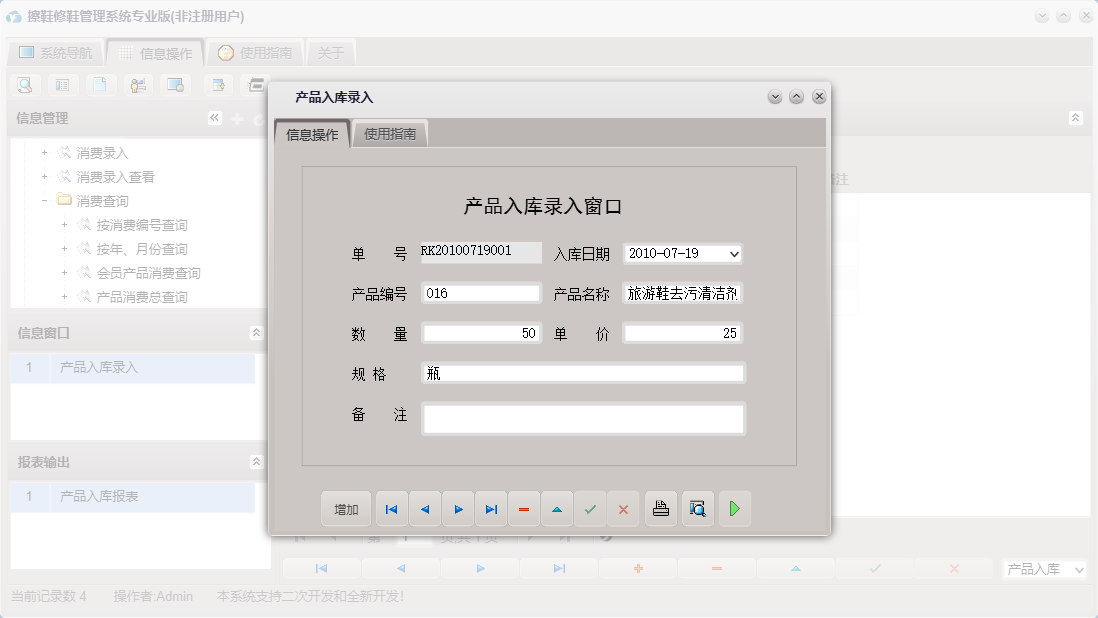Click the first-record navigation icon

pyautogui.click(x=391, y=509)
